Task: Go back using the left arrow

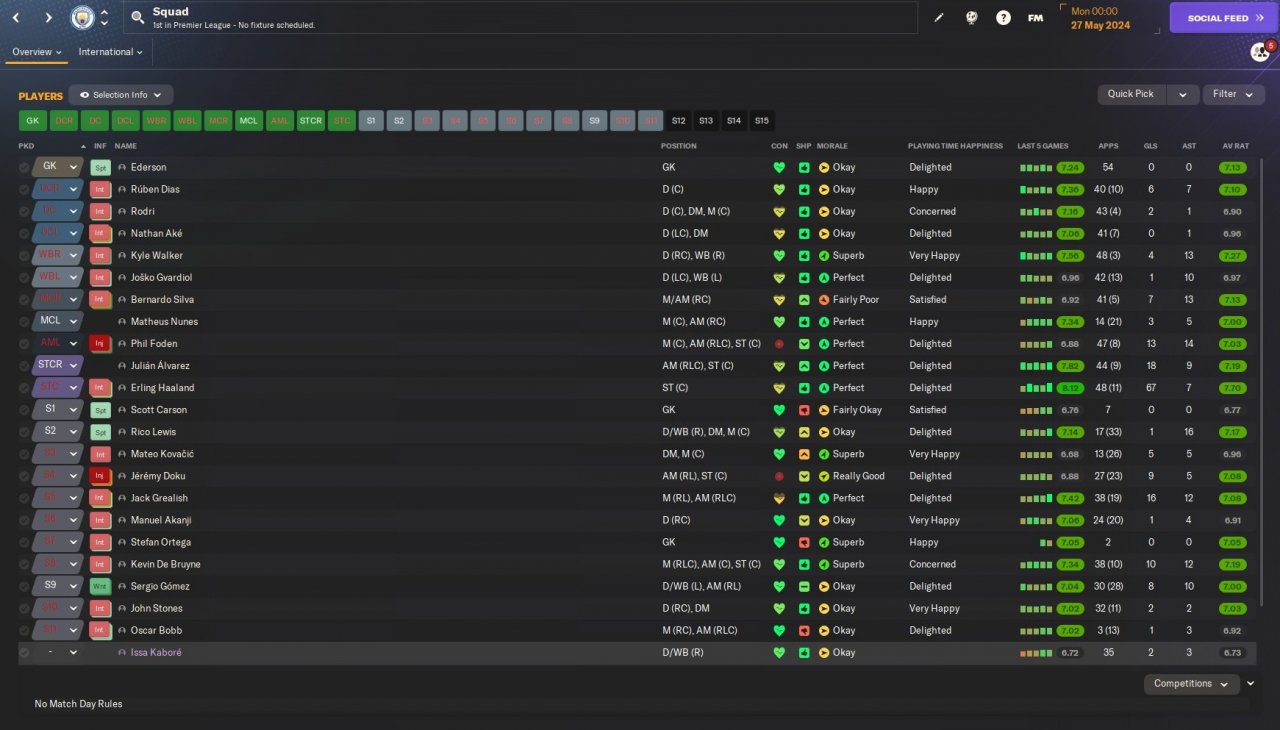Action: click(x=16, y=18)
